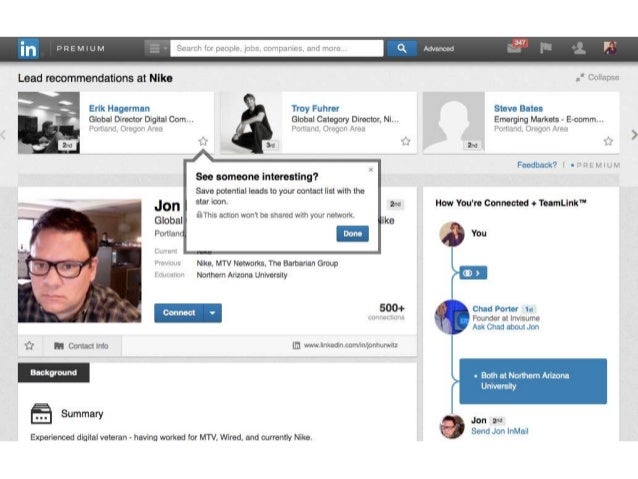
Task: Close the See someone interesting tooltip
Action: [371, 169]
